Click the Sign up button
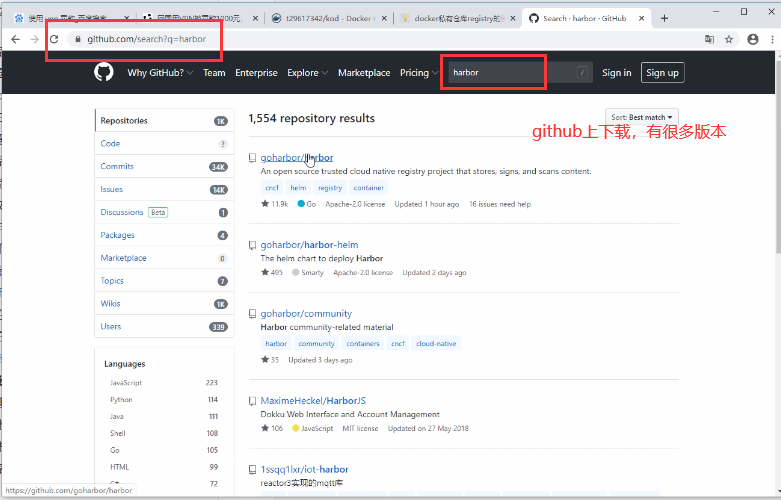Screen dimensions: 781x500 [x=662, y=73]
